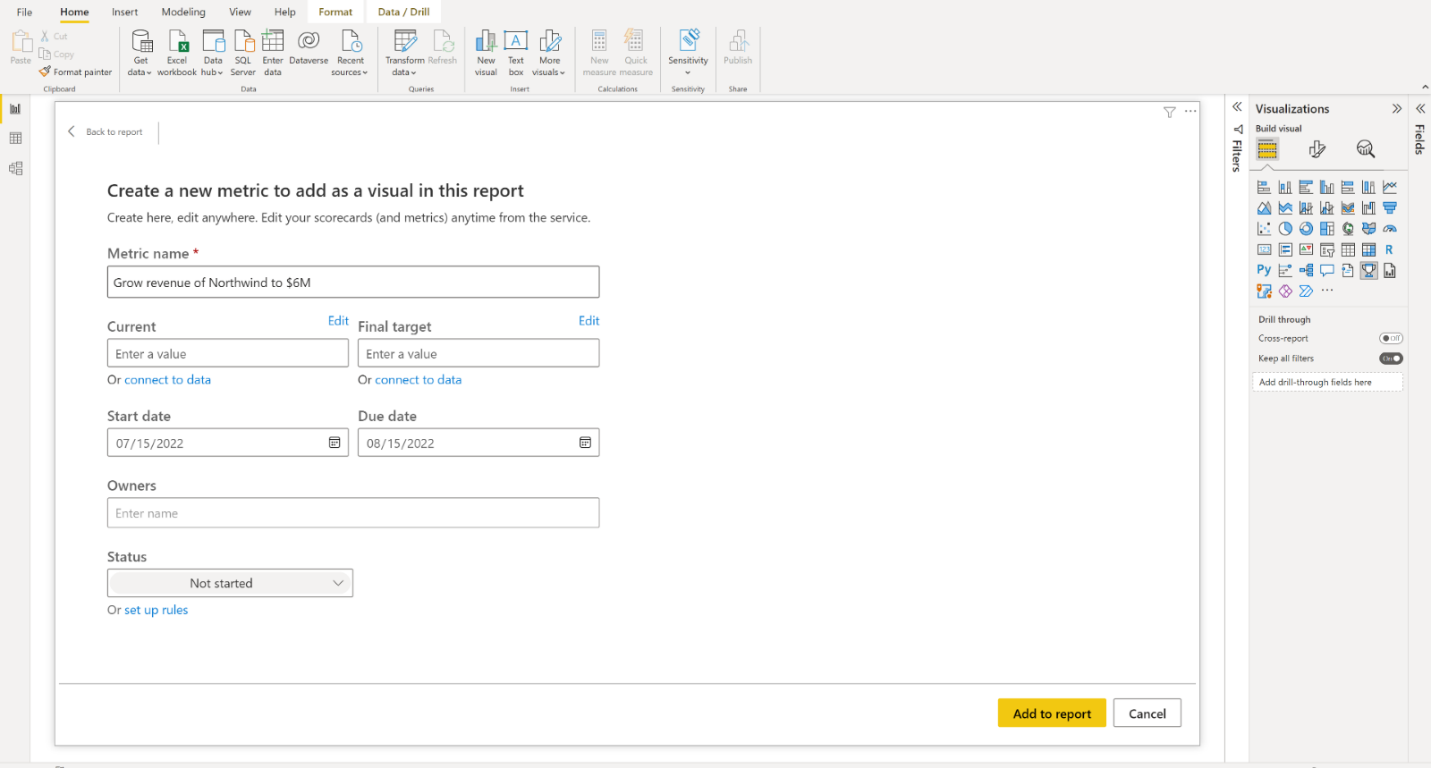
Task: Toggle the Cross-report switch
Action: [1390, 338]
